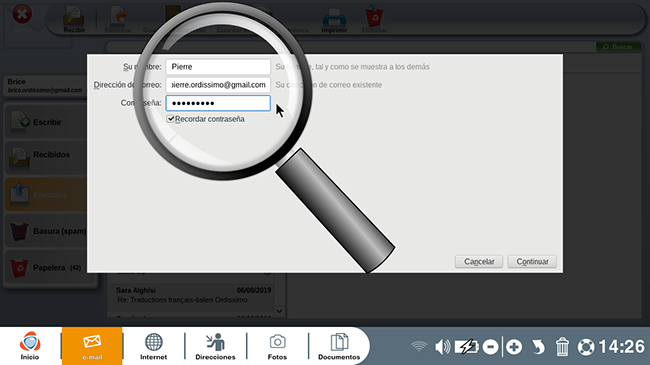This screenshot has width=650, height=365.
Task: Click the zoom-in plus icon
Action: (514, 347)
